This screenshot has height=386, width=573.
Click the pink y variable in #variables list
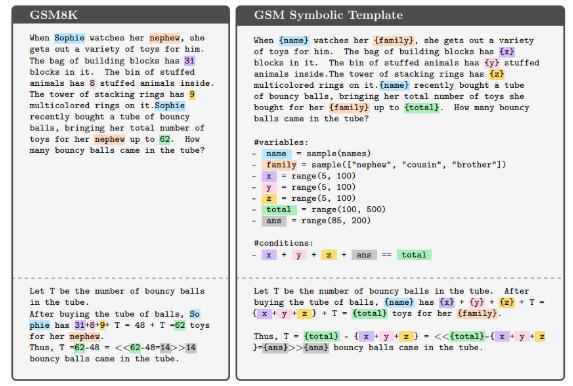point(269,187)
